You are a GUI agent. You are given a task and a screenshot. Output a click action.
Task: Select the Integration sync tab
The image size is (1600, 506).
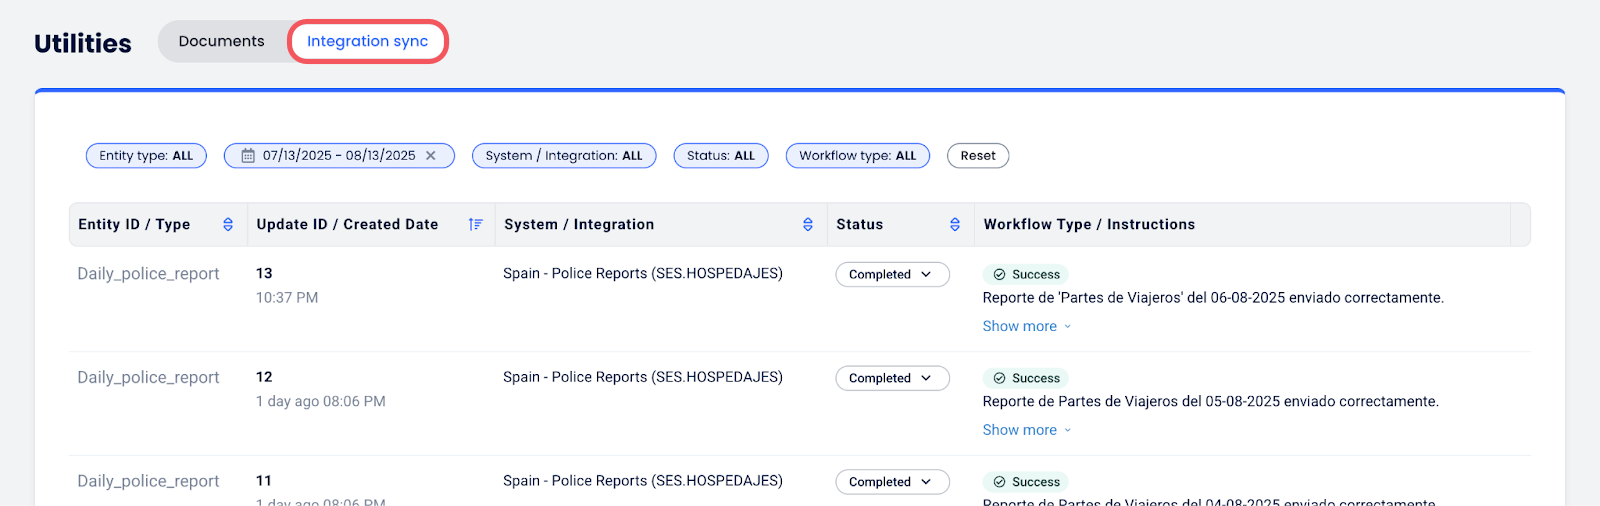click(x=367, y=42)
